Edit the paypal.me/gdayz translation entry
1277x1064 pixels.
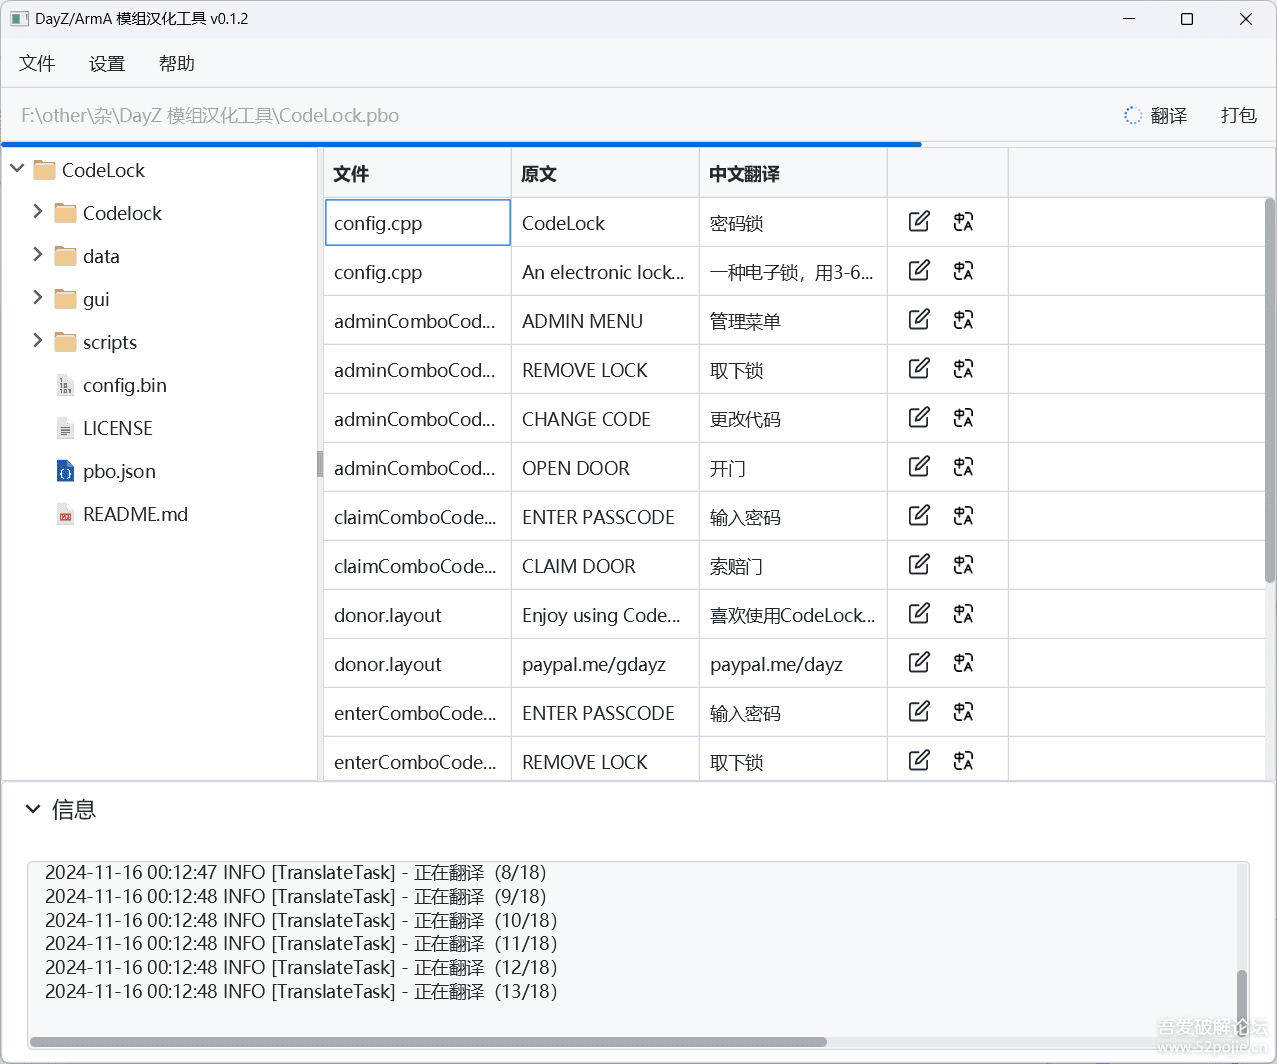tap(919, 663)
